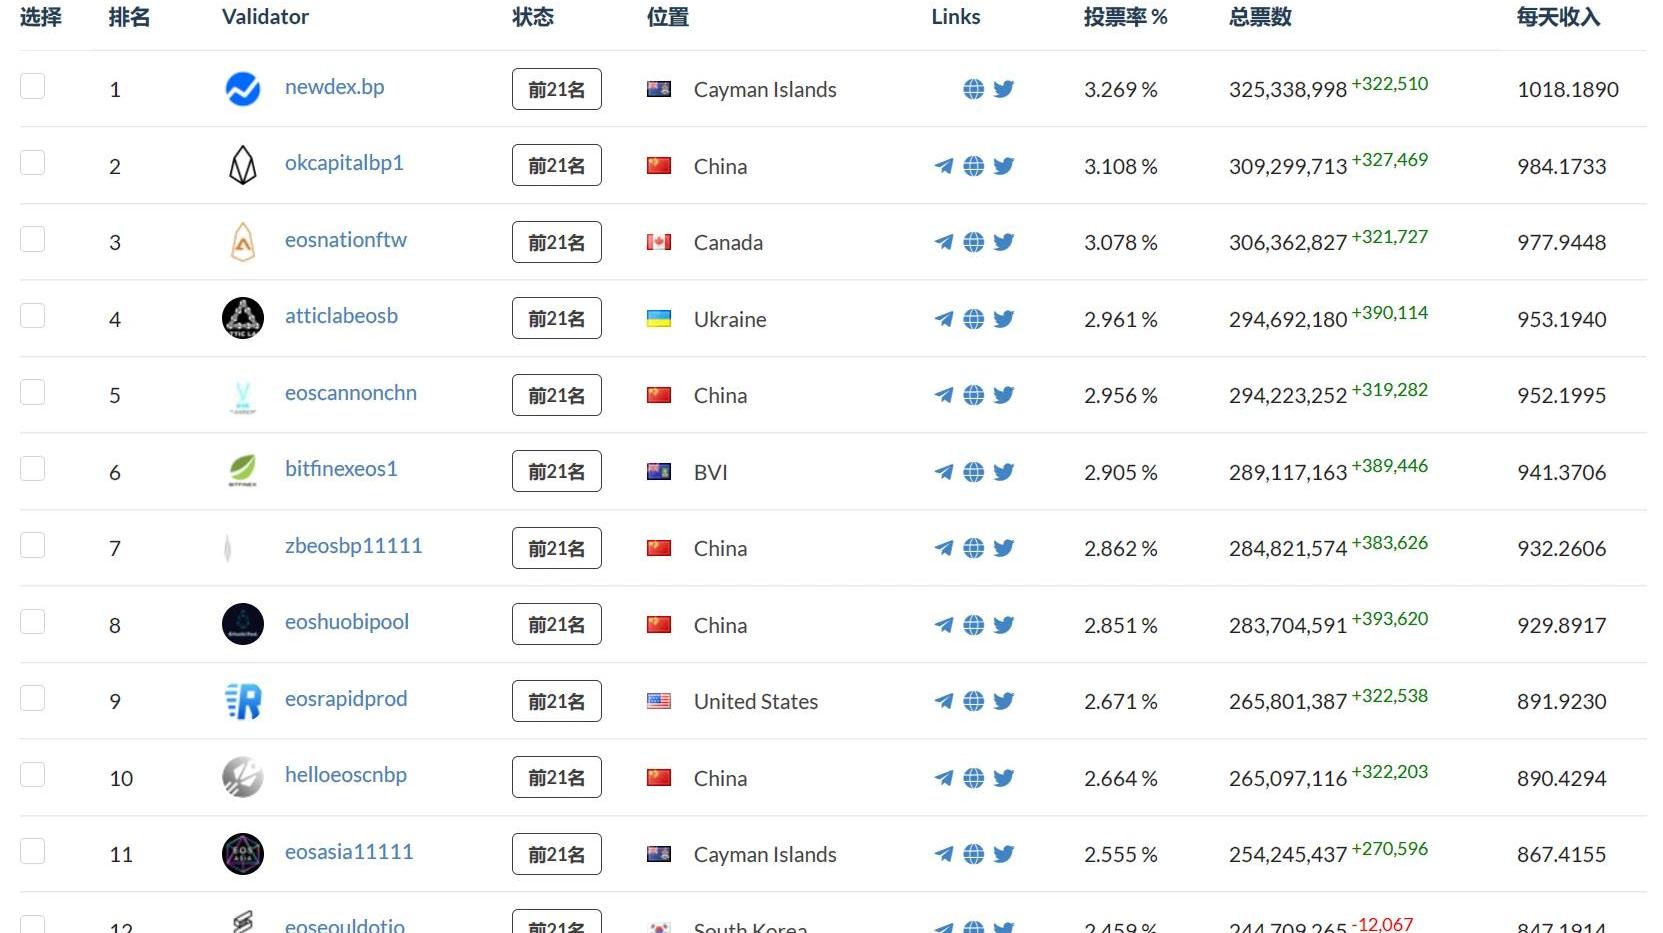This screenshot has height=933, width=1663.
Task: Click the Validator column header
Action: pyautogui.click(x=265, y=17)
